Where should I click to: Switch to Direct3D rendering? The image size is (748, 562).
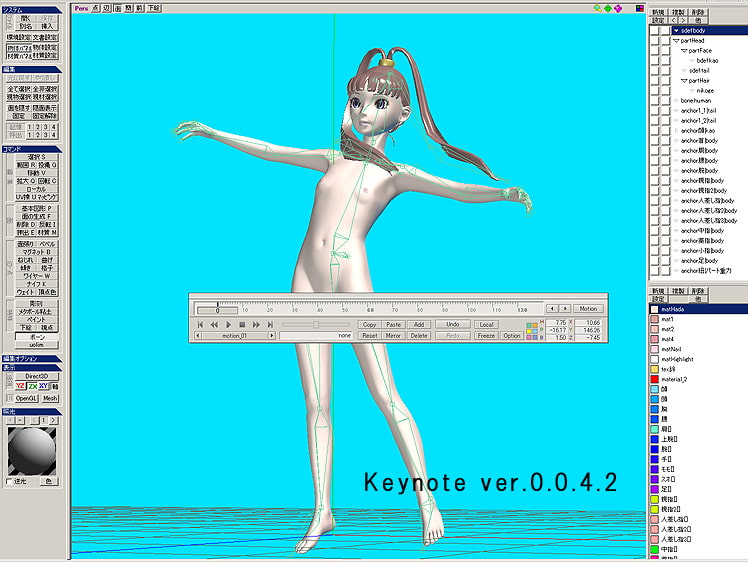click(x=36, y=376)
